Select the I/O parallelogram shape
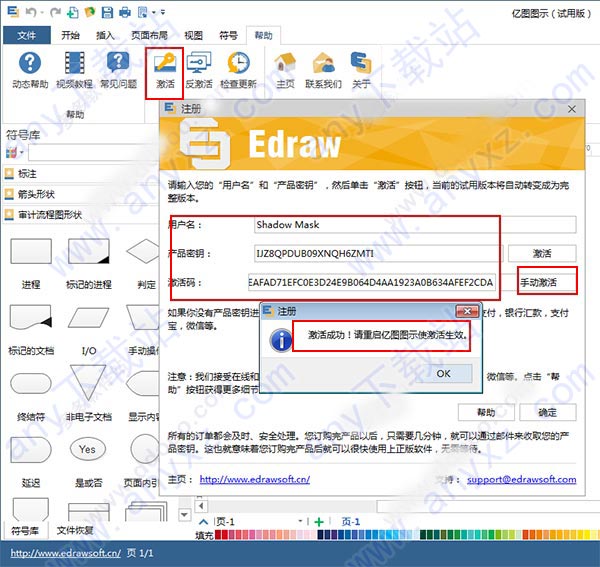Screen dimensions: 600x567 pos(88,318)
